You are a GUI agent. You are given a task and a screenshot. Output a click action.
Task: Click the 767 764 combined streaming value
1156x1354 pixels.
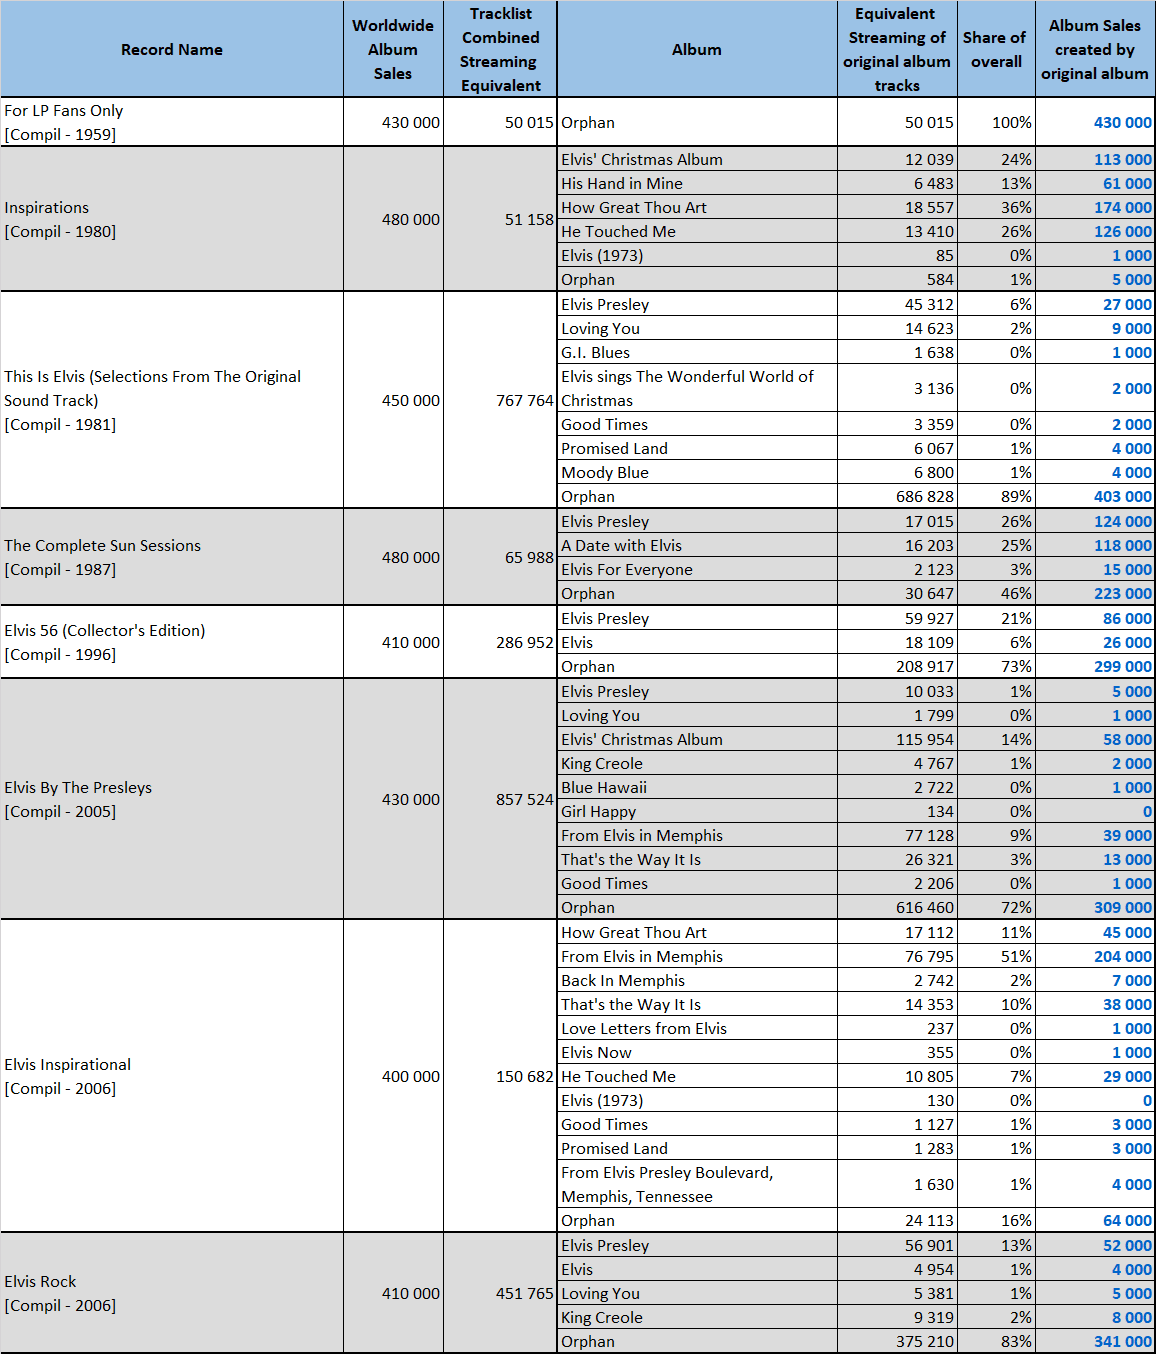pos(500,400)
